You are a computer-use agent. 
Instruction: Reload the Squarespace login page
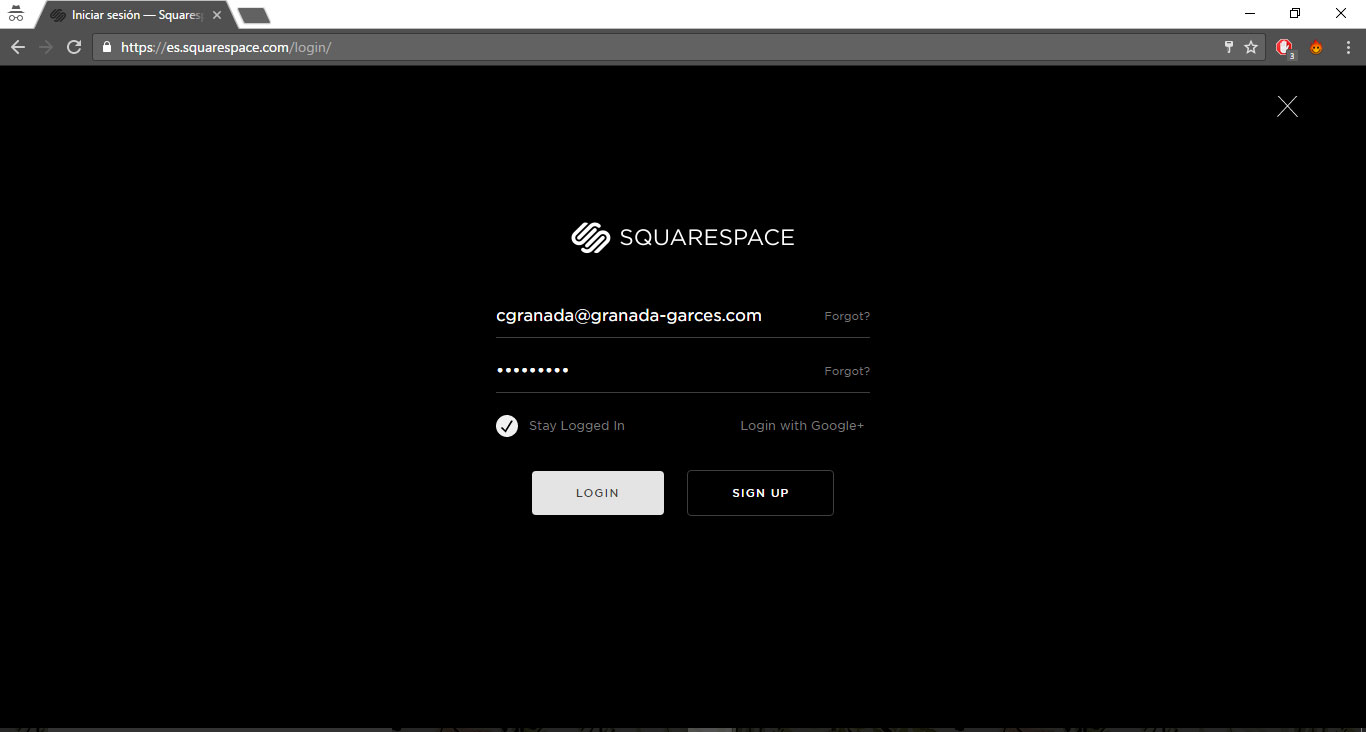74,47
